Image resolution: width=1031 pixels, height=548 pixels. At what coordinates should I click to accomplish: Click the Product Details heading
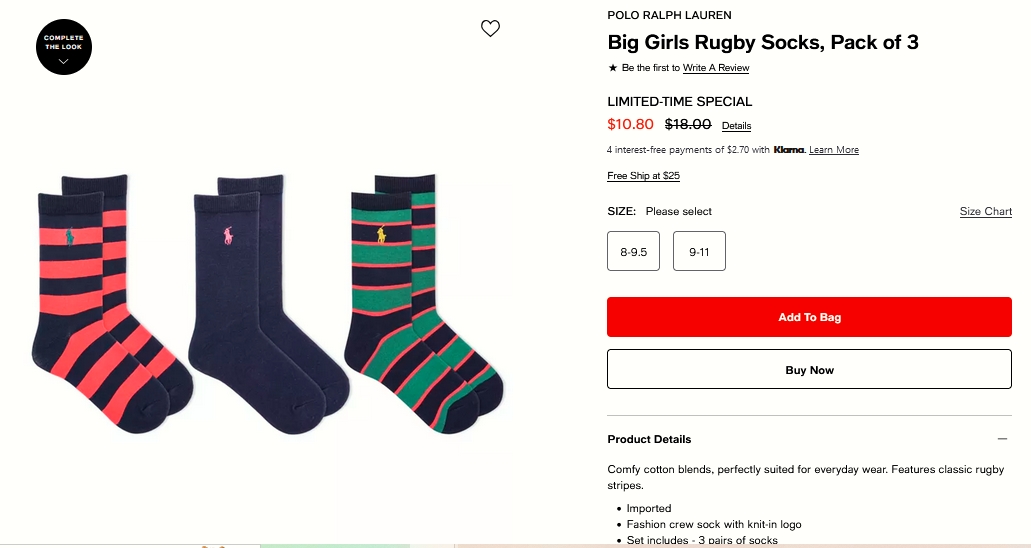pos(649,439)
